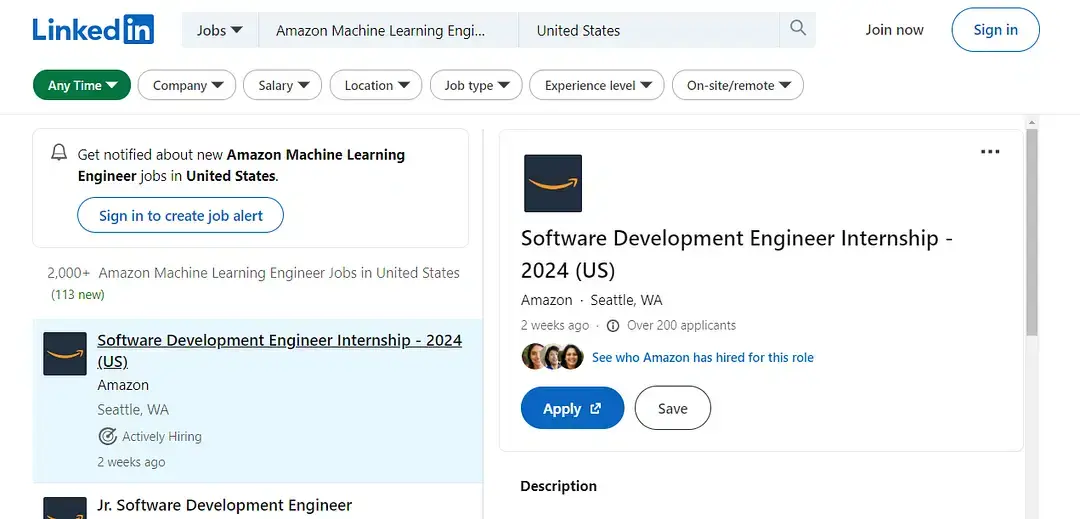This screenshot has height=519, width=1080.
Task: Open Jr. Software Development Engineer listing
Action: coord(225,505)
